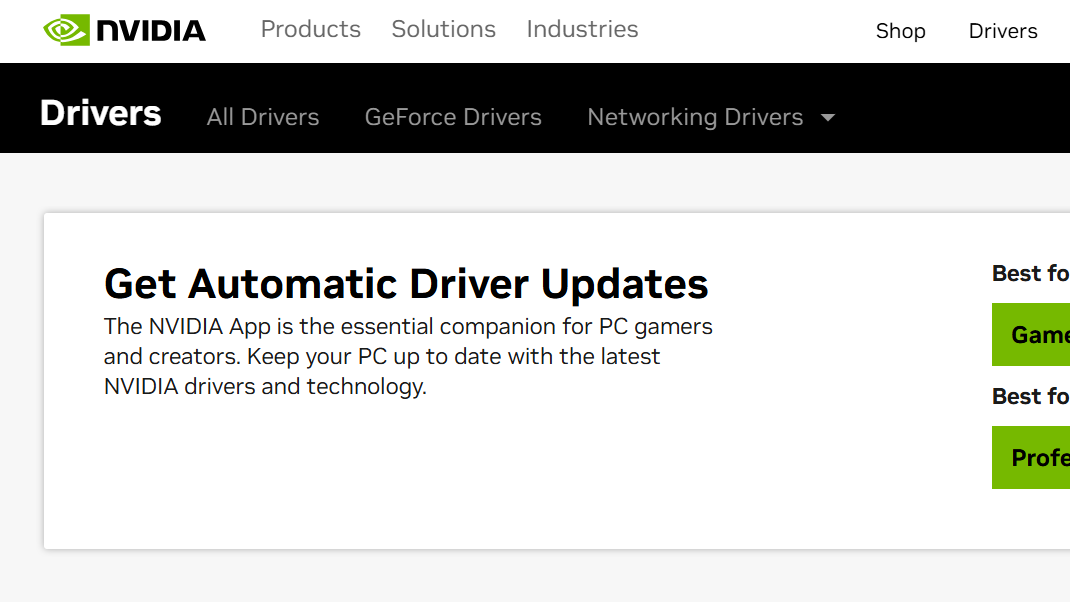The image size is (1070, 602).
Task: Open the Products menu
Action: pyautogui.click(x=310, y=29)
